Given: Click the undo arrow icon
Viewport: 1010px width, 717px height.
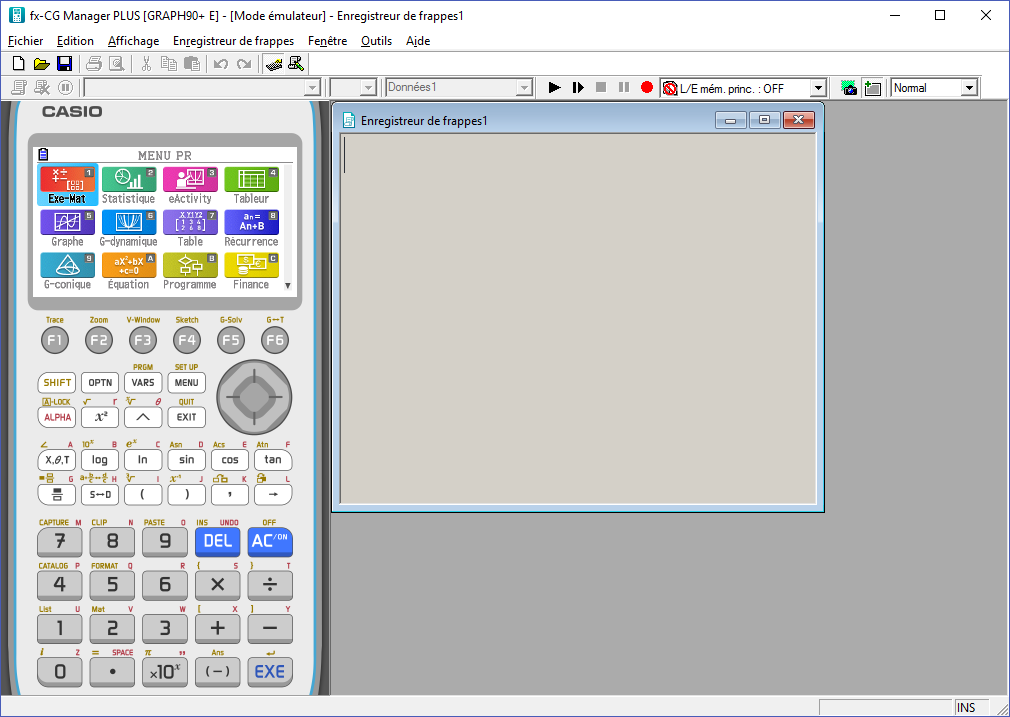Looking at the screenshot, I should coord(221,64).
